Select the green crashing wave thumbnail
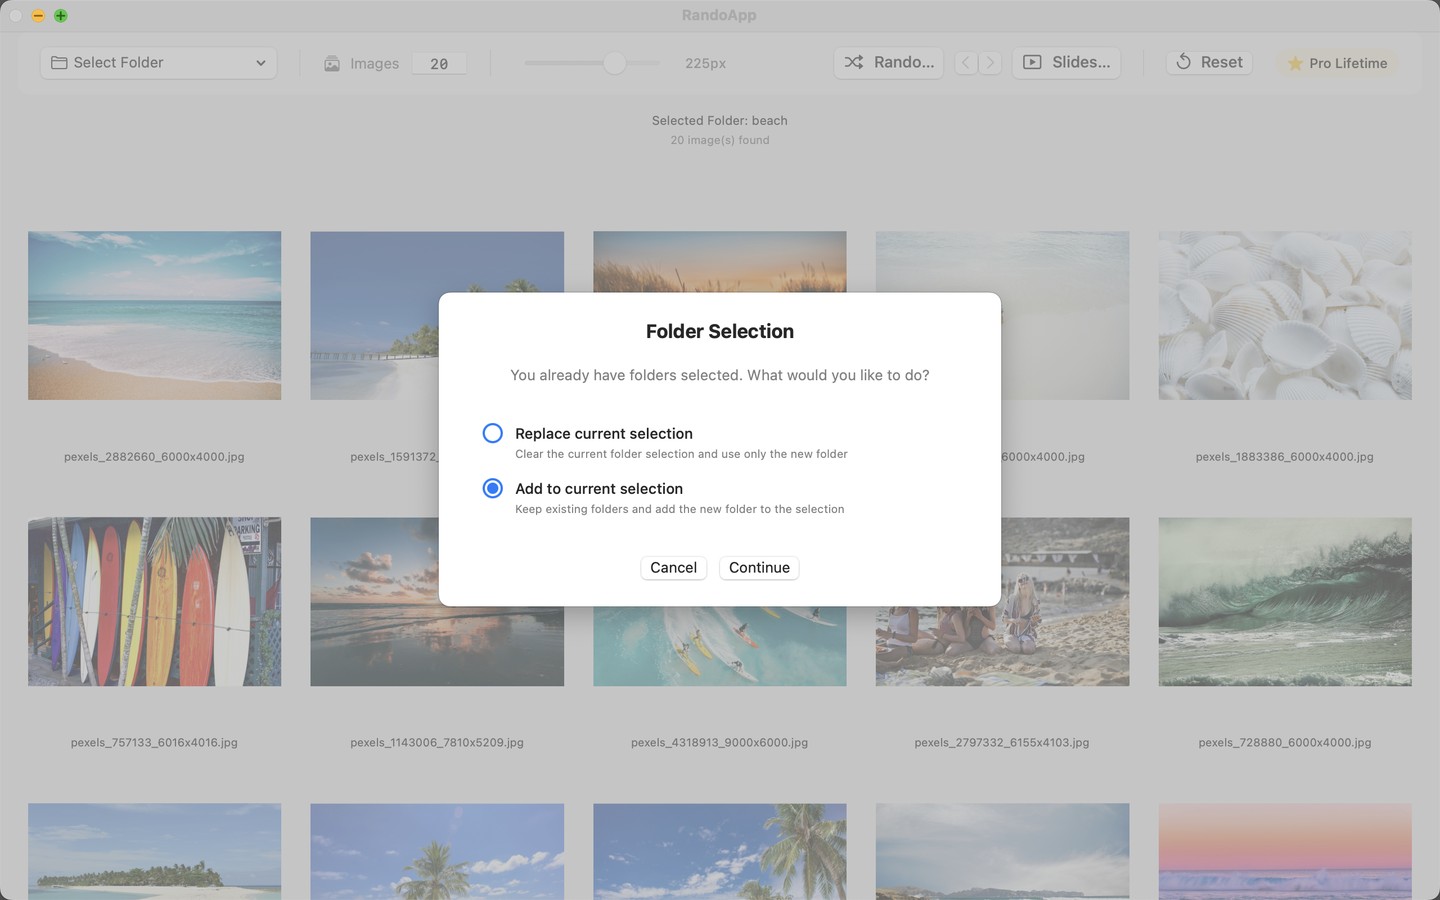This screenshot has width=1440, height=900. point(1284,601)
